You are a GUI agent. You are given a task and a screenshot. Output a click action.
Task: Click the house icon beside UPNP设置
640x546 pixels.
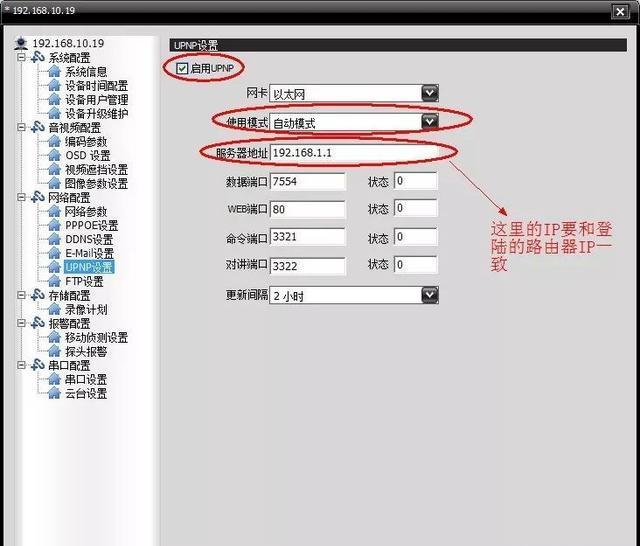(54, 267)
